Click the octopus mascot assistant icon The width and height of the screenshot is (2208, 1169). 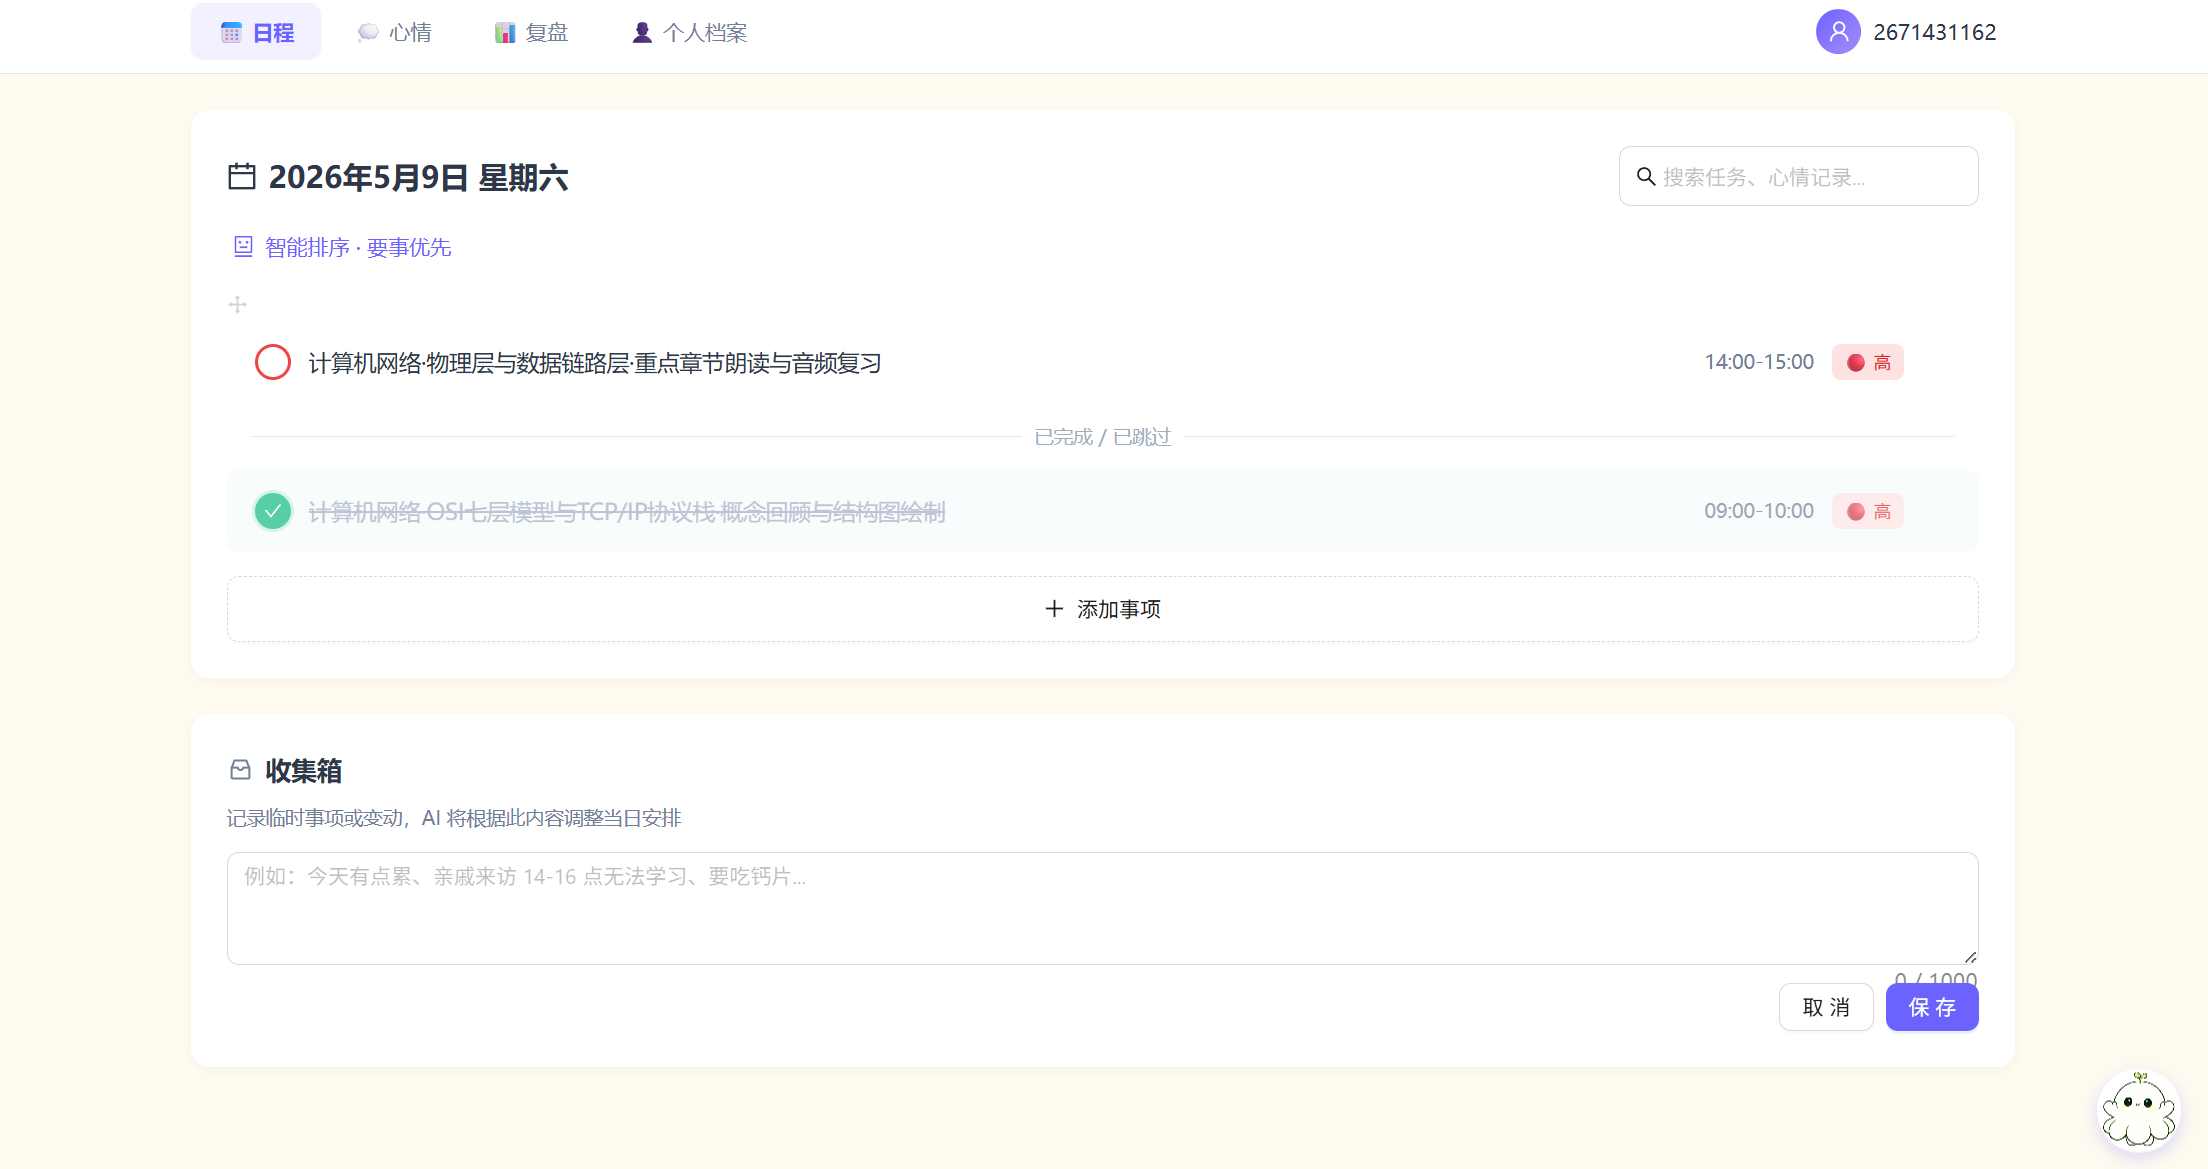[2138, 1109]
